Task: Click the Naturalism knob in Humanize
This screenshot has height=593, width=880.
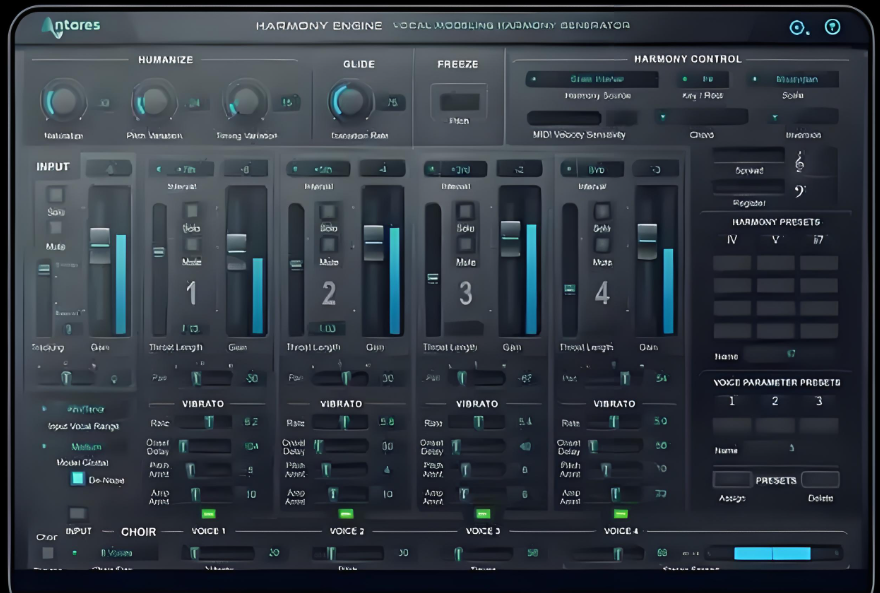Action: click(63, 102)
